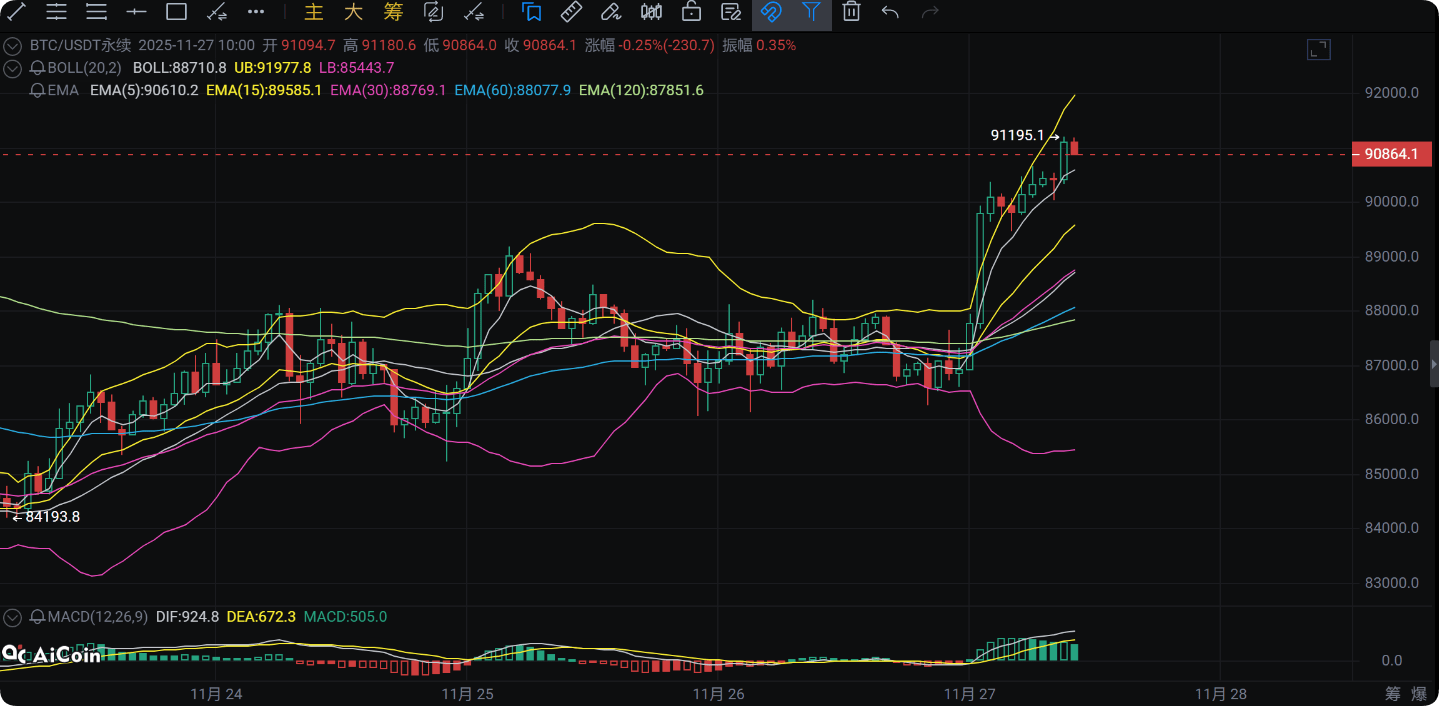Select the eraser tool in the toolbar
Viewport: 1439px width, 706px height.
(610, 12)
